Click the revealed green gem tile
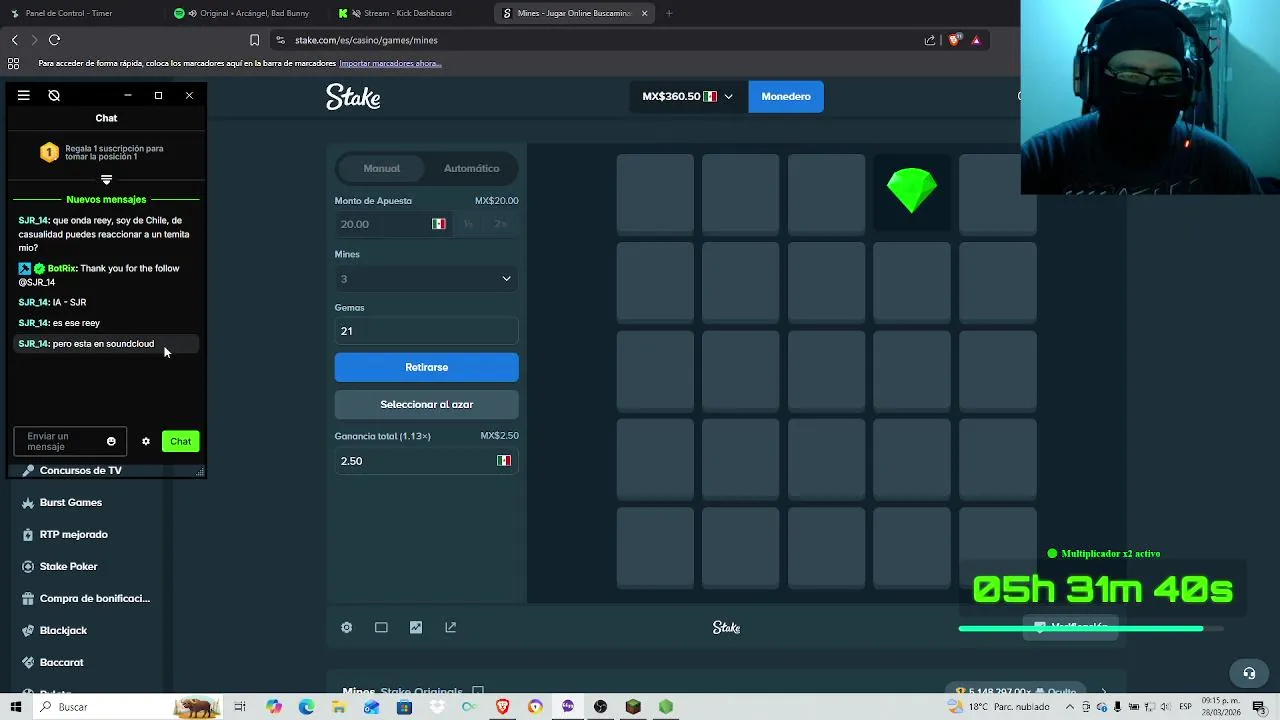 click(912, 192)
